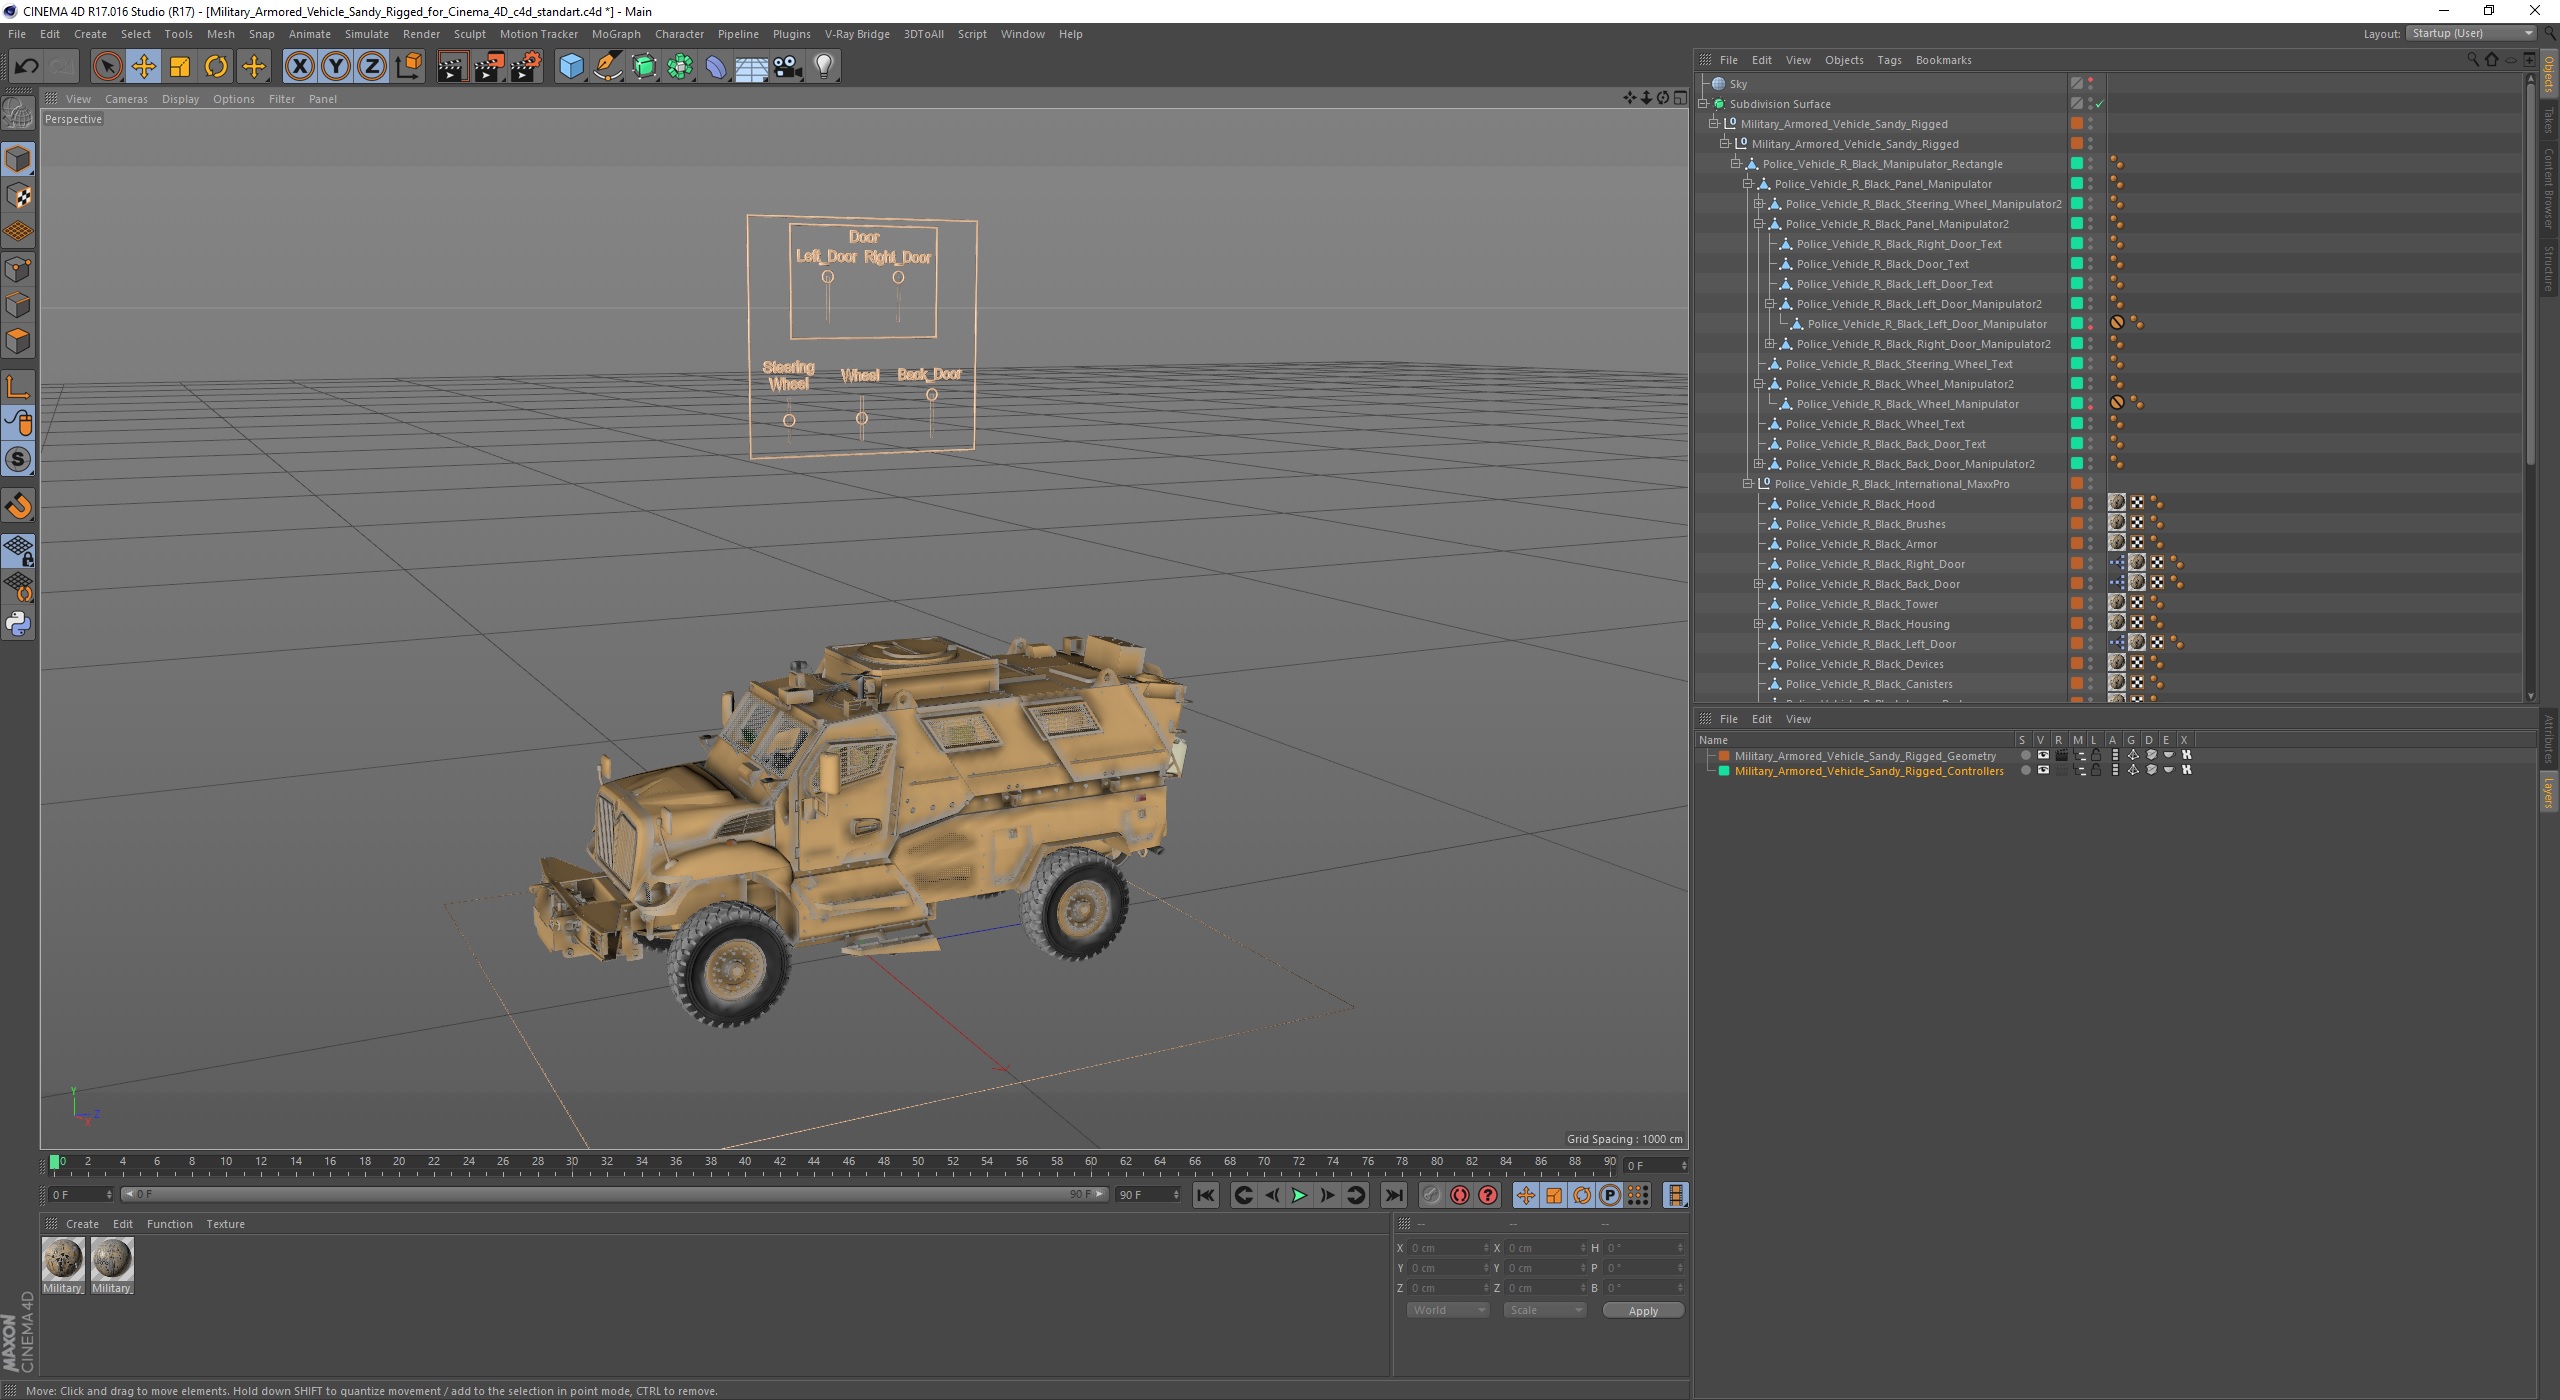Viewport: 2560px width, 1400px height.
Task: Select the Texture mode icon
Action: click(x=18, y=196)
